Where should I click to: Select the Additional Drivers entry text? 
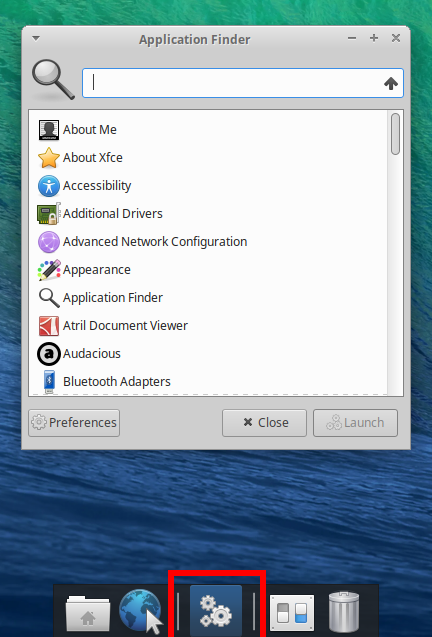113,214
